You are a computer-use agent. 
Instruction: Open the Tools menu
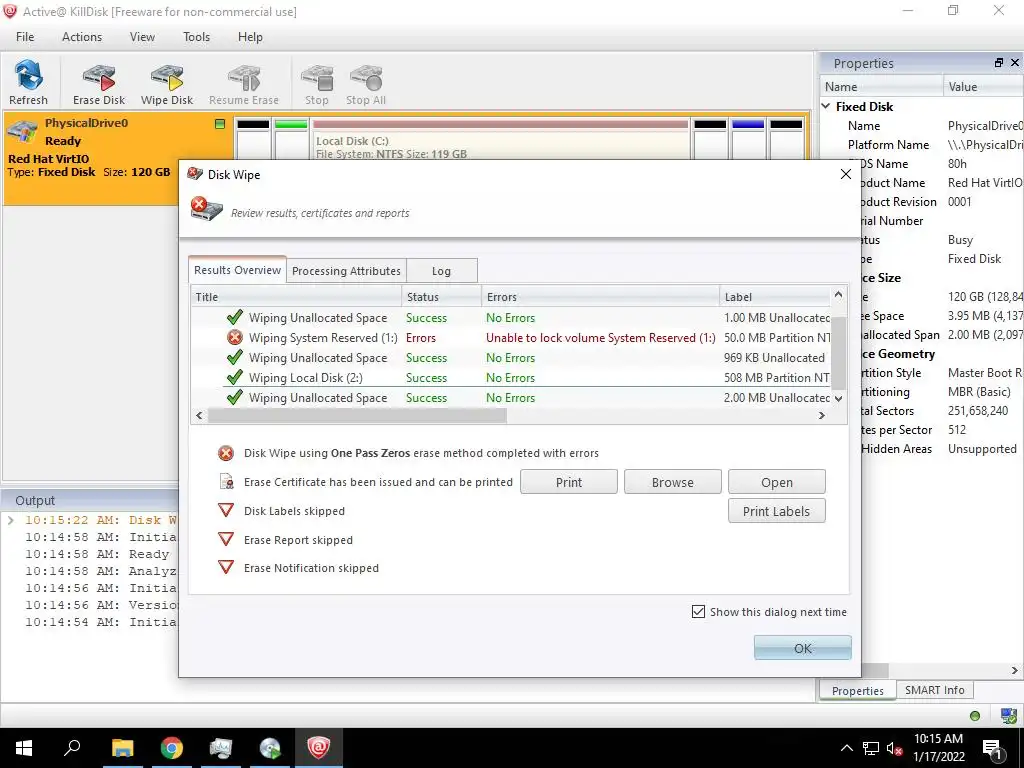[196, 37]
